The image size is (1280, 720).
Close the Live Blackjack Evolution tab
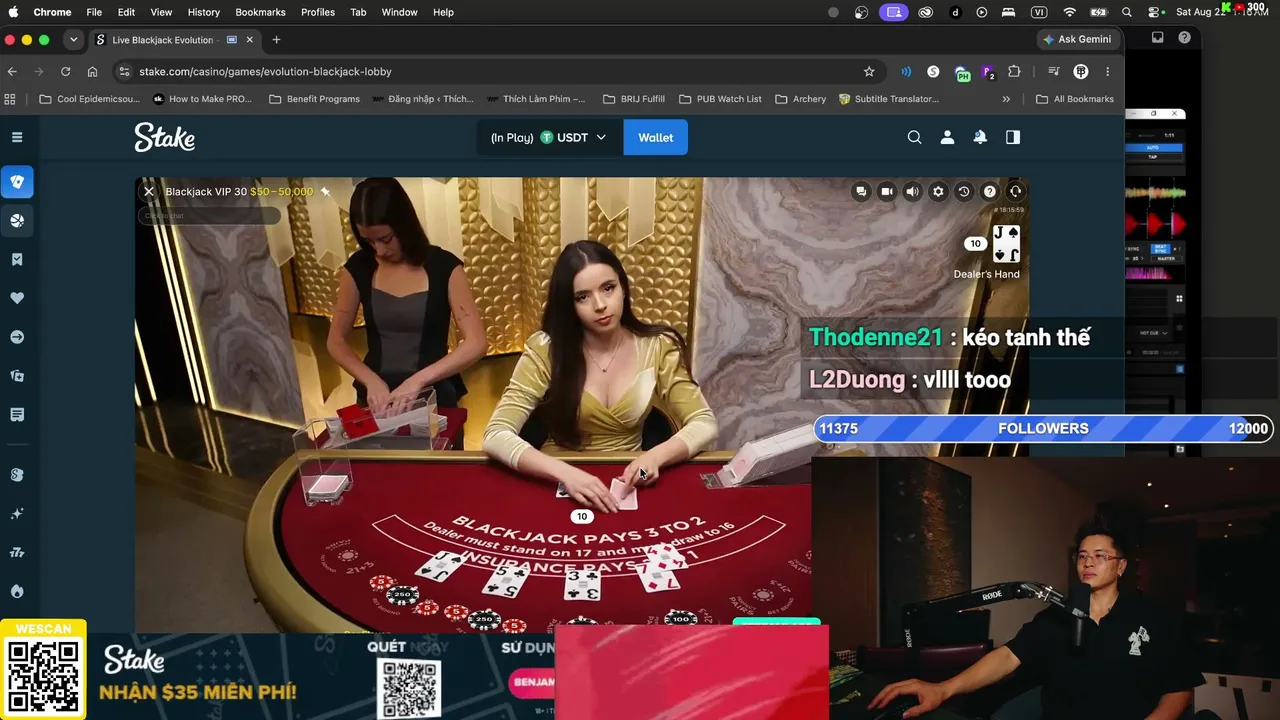(250, 40)
